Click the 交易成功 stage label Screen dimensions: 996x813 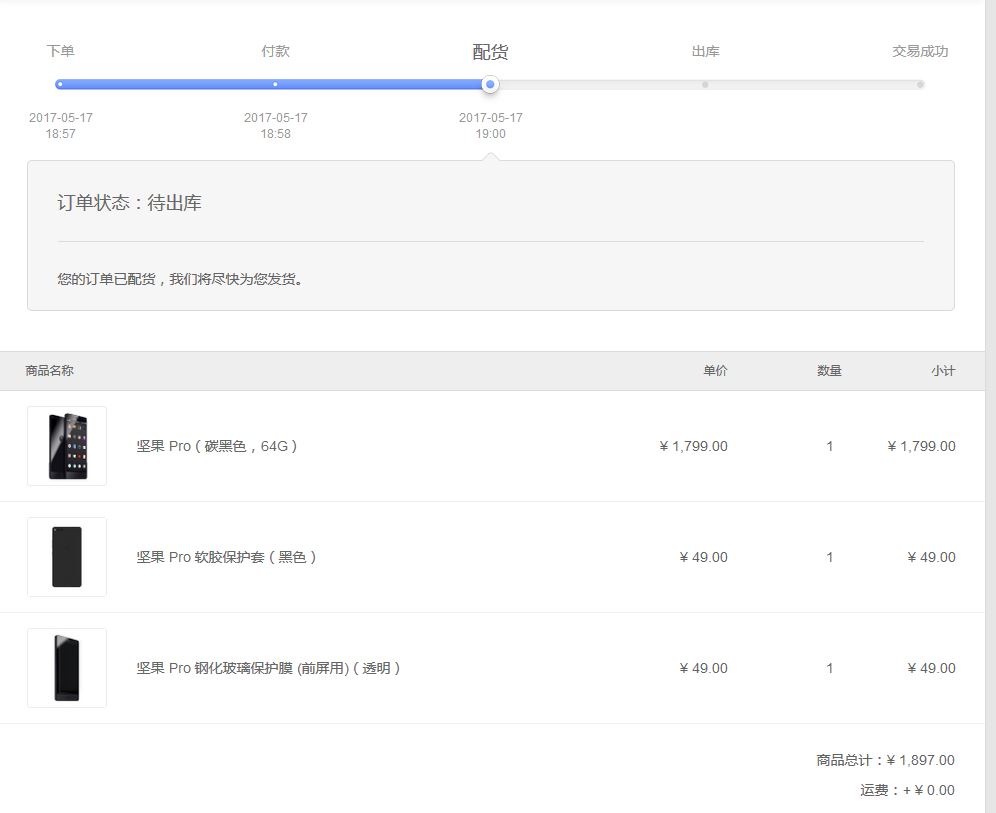(x=920, y=51)
